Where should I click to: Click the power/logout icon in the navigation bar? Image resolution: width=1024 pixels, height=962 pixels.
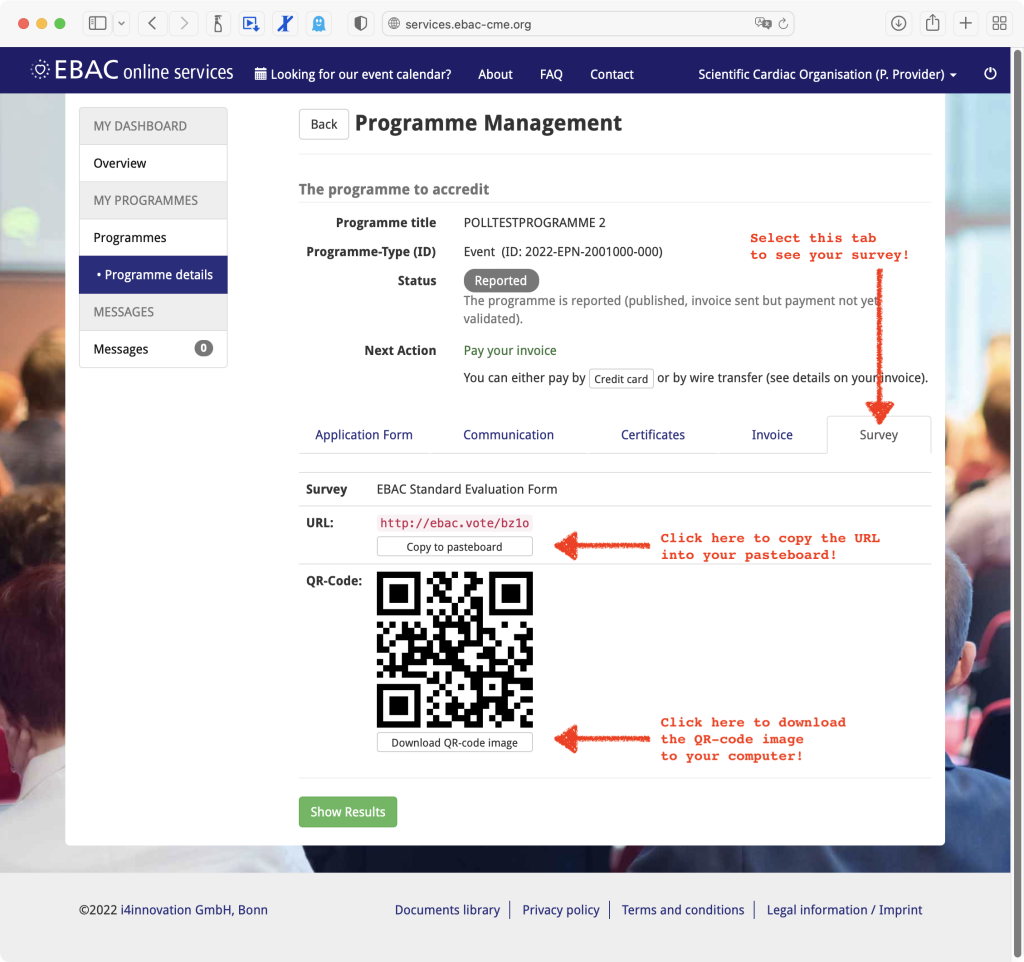[990, 73]
